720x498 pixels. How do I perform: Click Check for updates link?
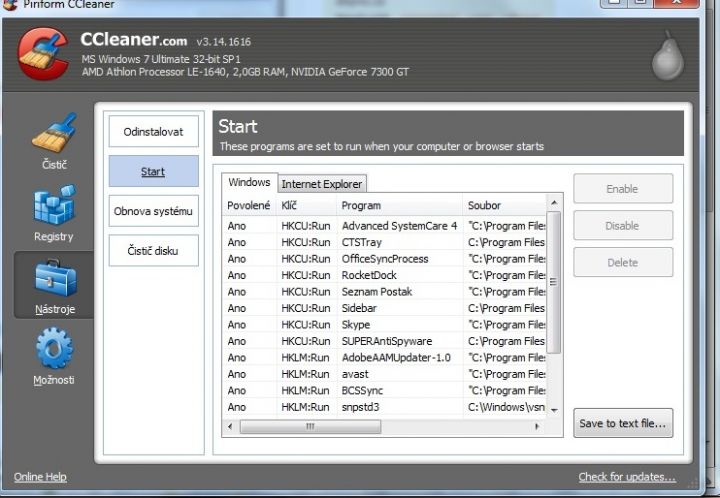pyautogui.click(x=627, y=477)
